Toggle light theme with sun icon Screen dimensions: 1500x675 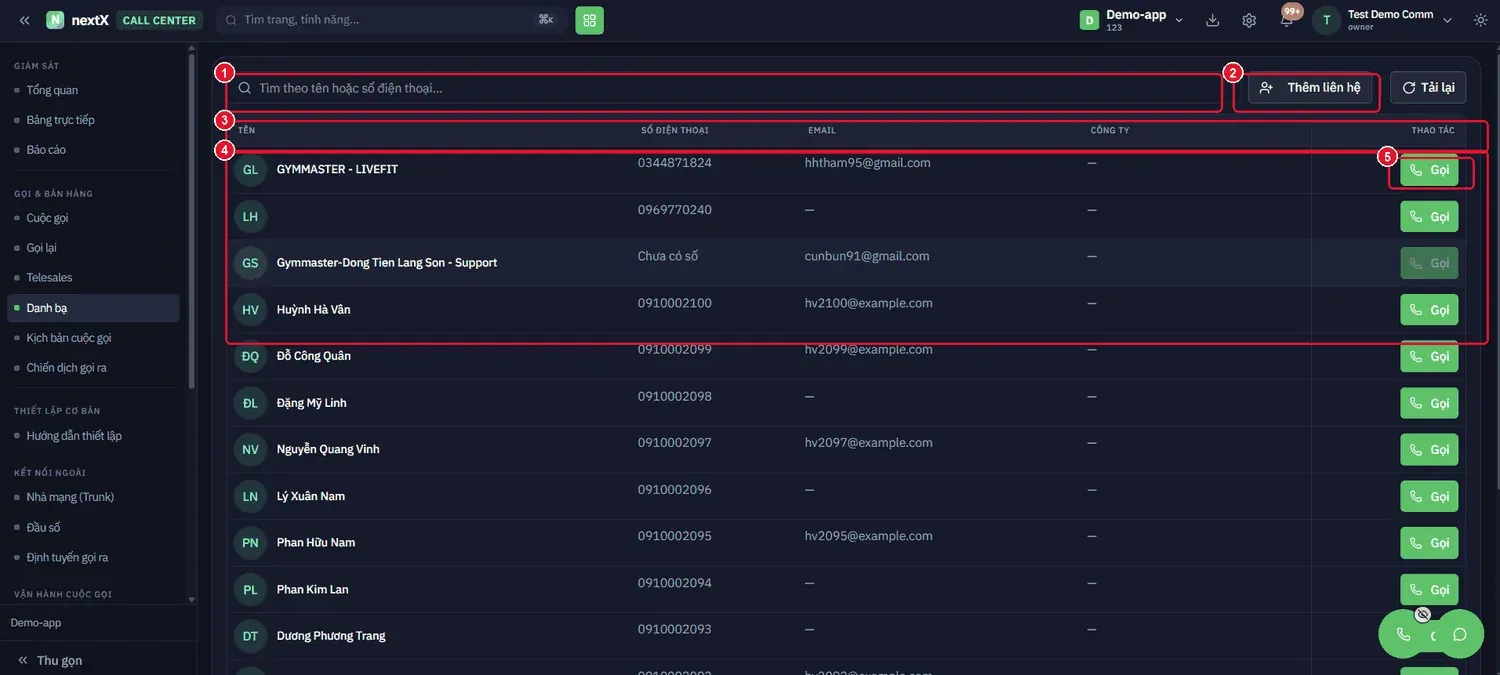pos(1480,20)
